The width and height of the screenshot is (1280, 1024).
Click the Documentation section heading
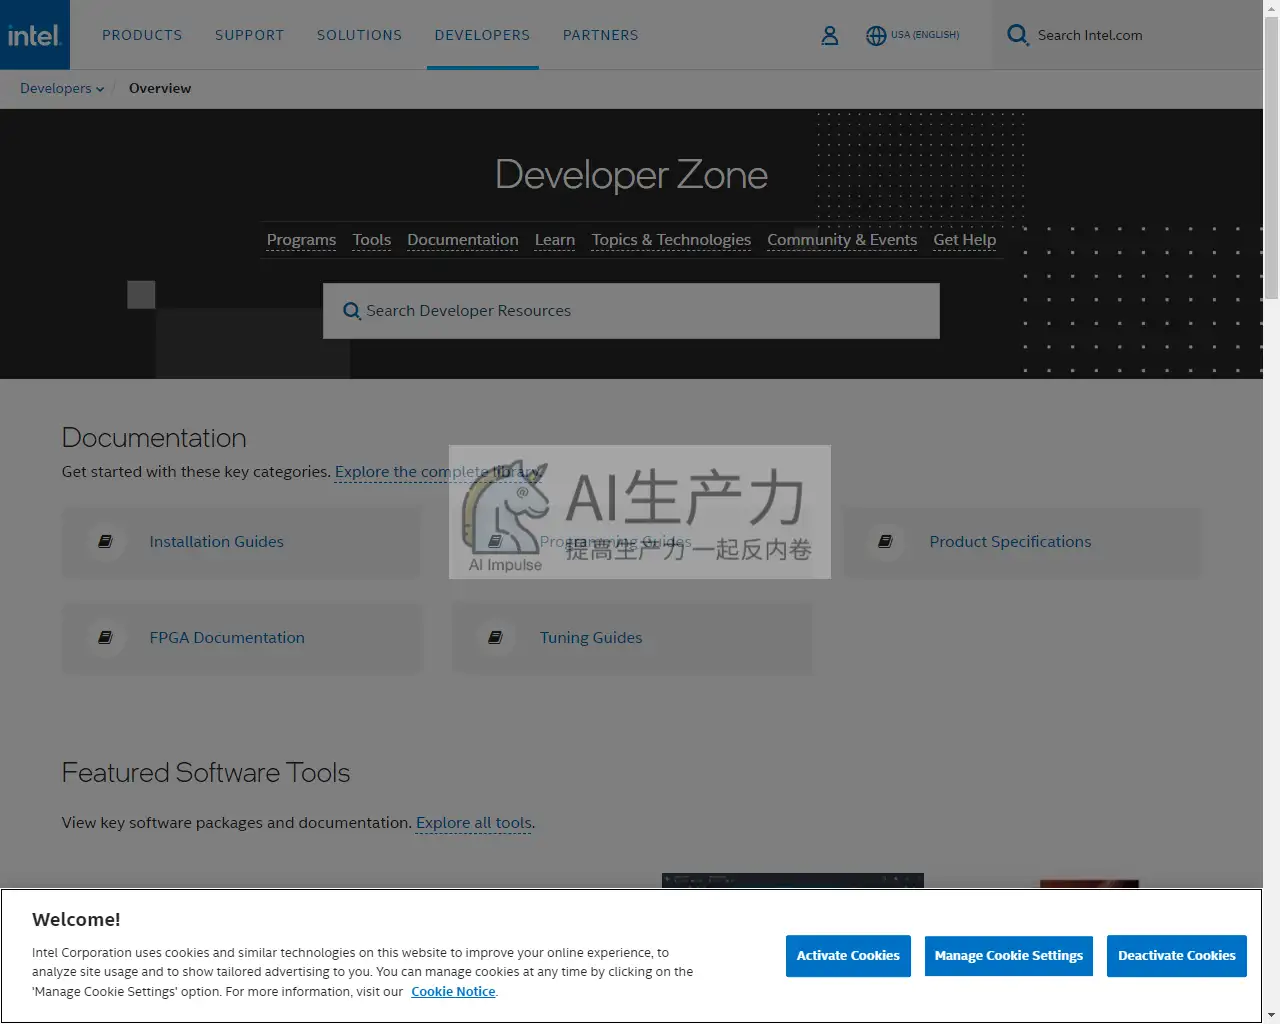tap(154, 438)
